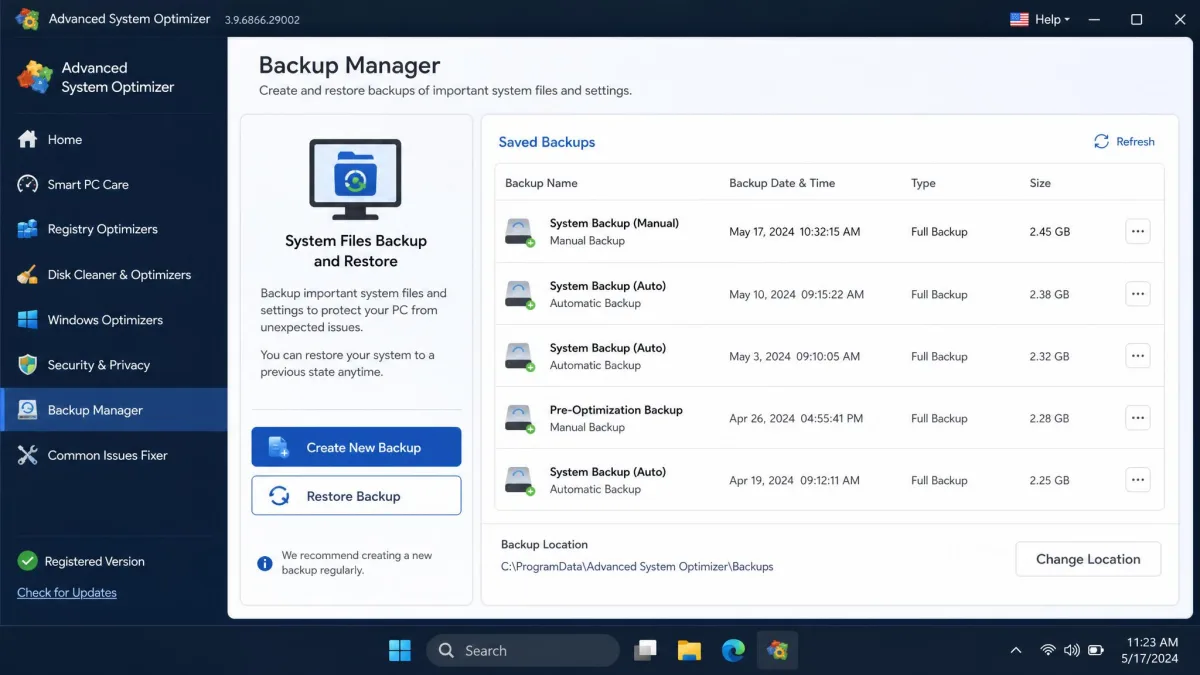Viewport: 1200px width, 675px height.
Task: Sort by the Backup Name column header
Action: 541,183
